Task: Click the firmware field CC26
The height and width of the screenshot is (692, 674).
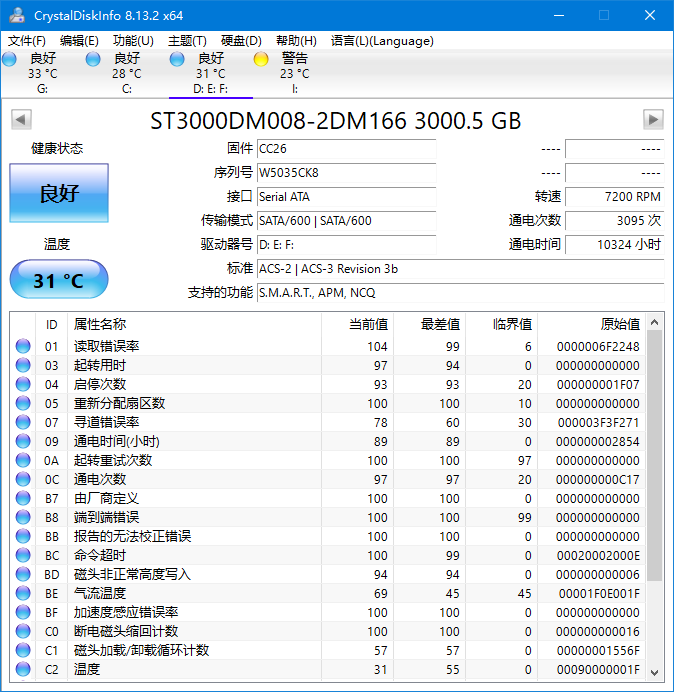Action: click(x=345, y=148)
